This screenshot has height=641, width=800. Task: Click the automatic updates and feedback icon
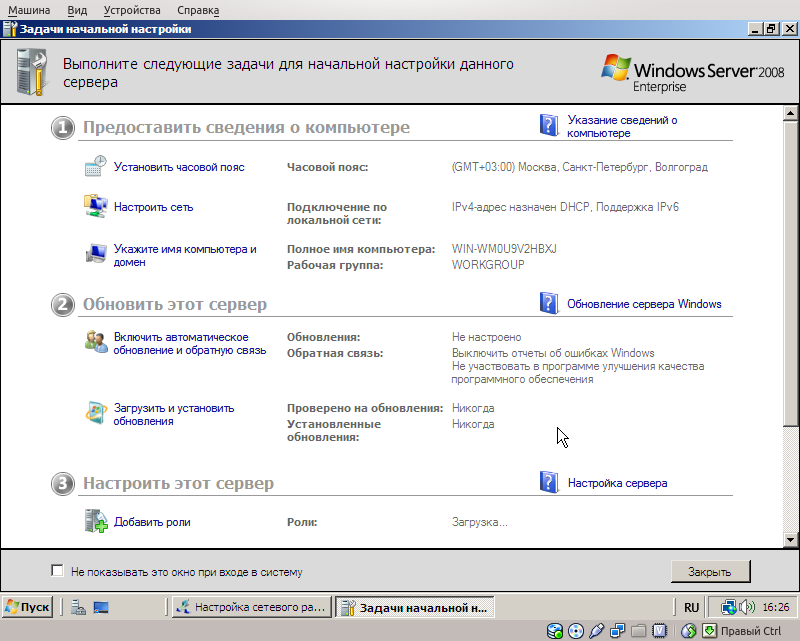tap(98, 340)
